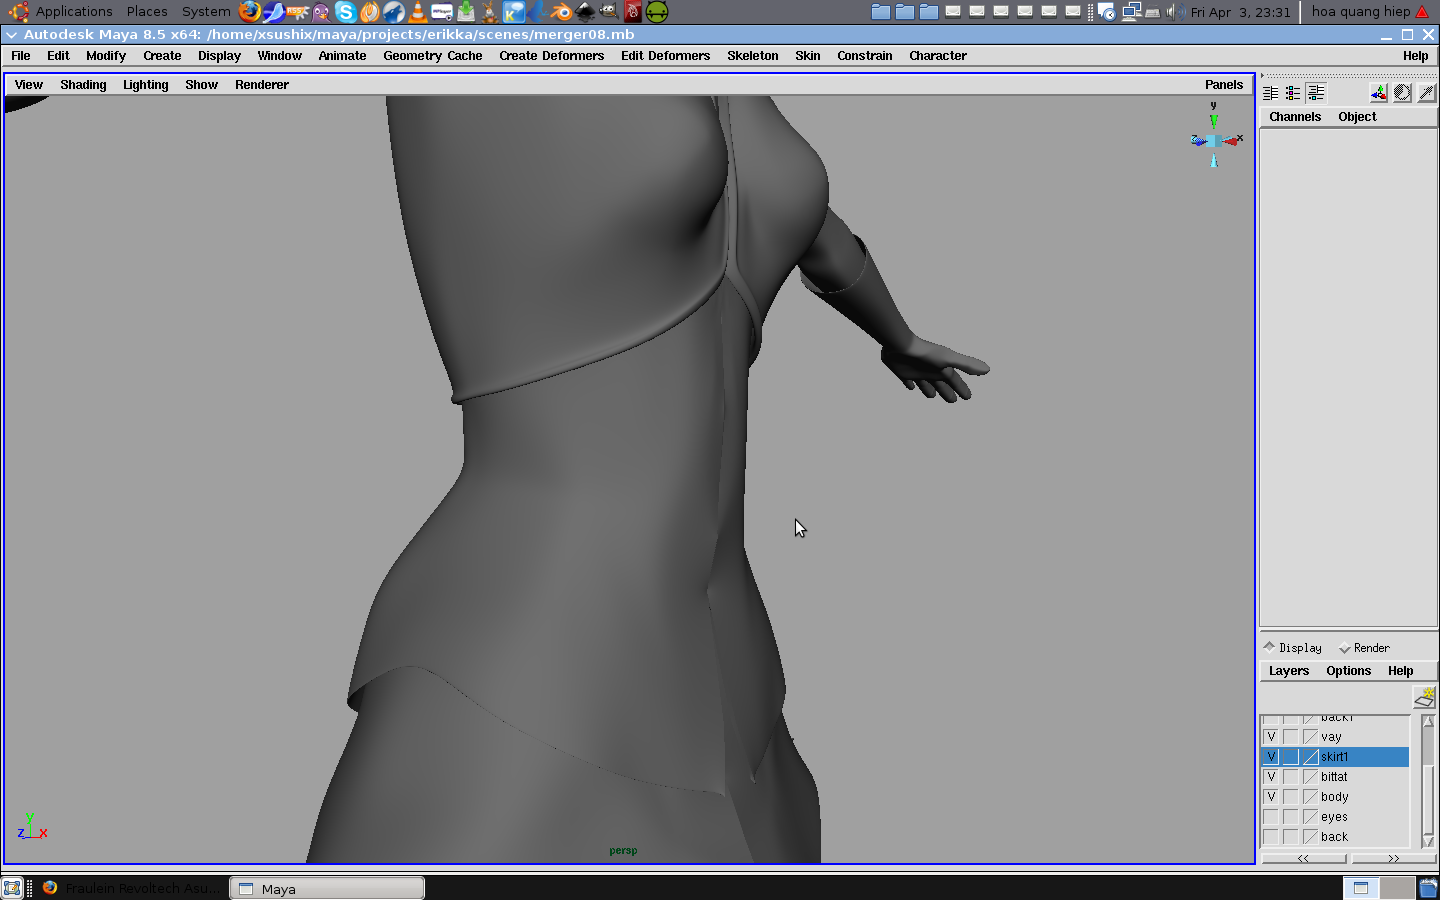Click the keyboard indicator tray icon
1440x900 pixels.
point(1153,12)
